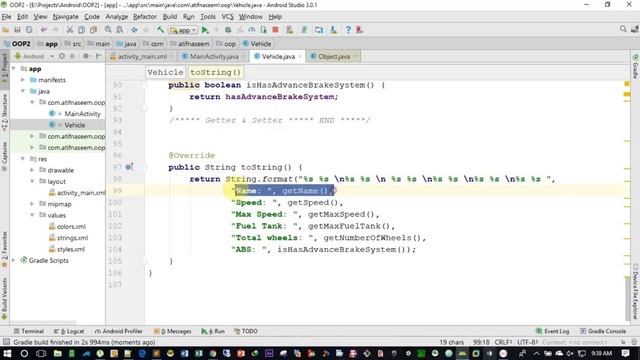Viewport: 640px width, 360px height.
Task: Open the VCS menu
Action: click(227, 17)
